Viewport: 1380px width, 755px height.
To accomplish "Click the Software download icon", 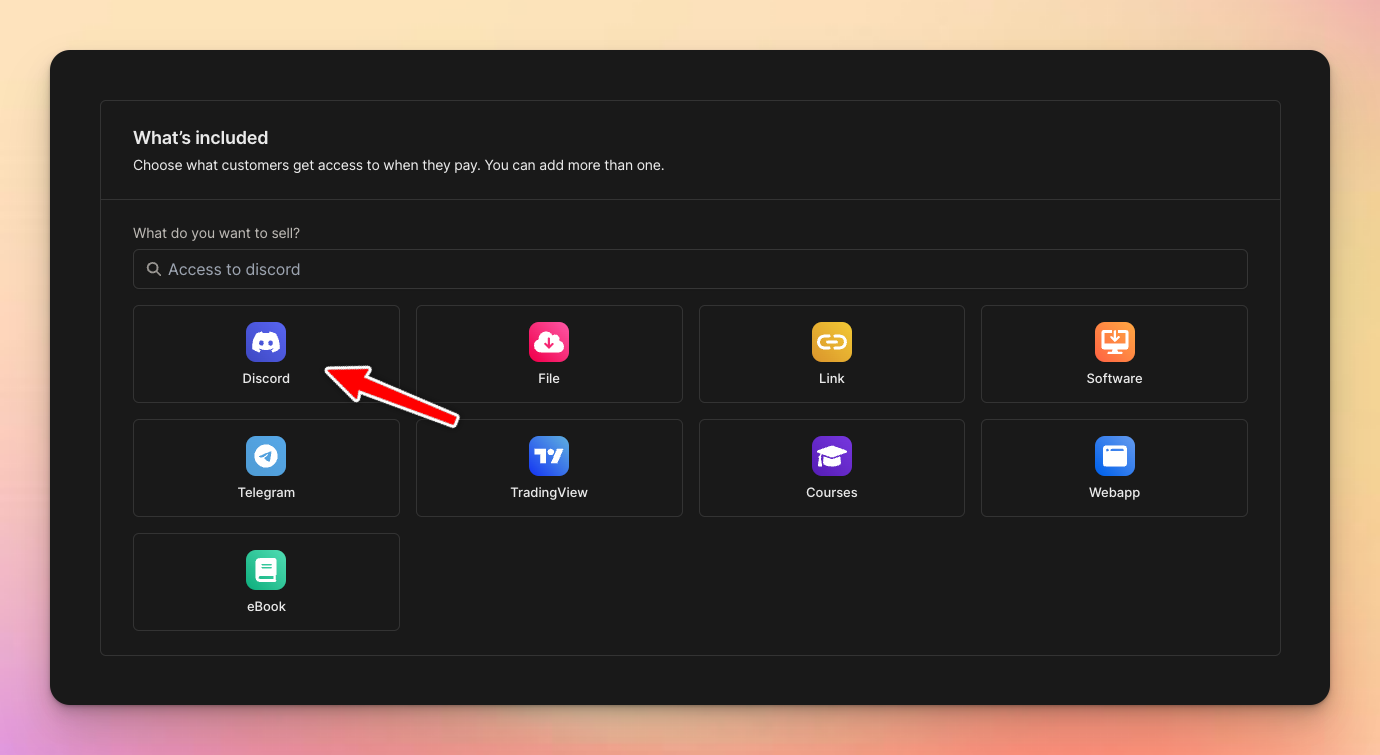I will pyautogui.click(x=1114, y=341).
